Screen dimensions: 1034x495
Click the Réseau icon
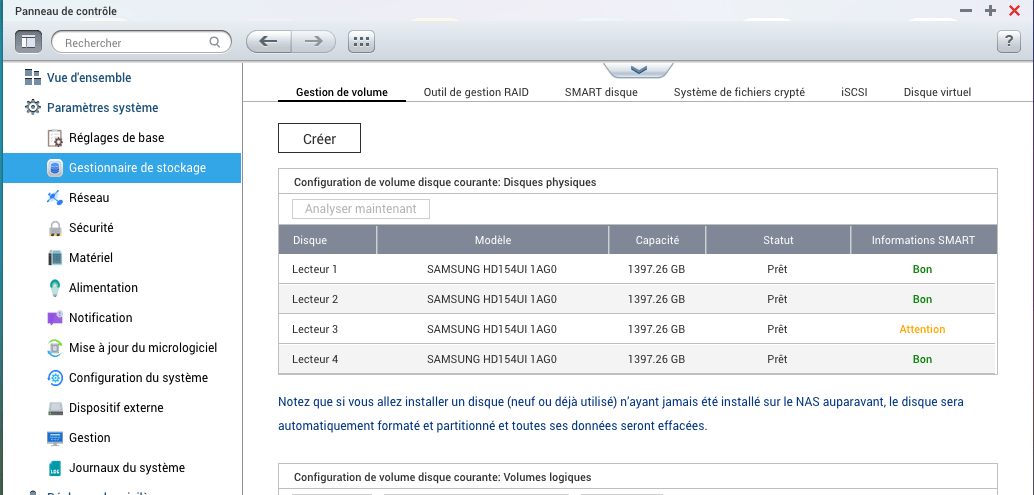tap(55, 198)
